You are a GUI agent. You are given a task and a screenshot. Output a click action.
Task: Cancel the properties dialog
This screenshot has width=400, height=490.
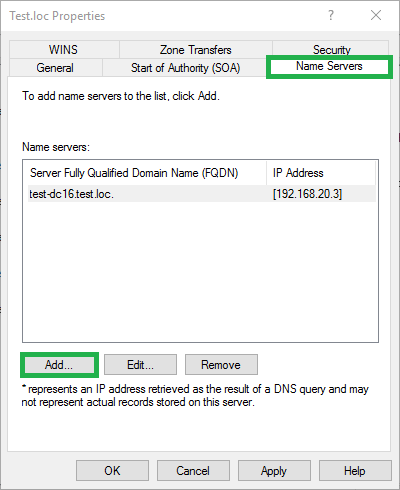click(x=193, y=471)
